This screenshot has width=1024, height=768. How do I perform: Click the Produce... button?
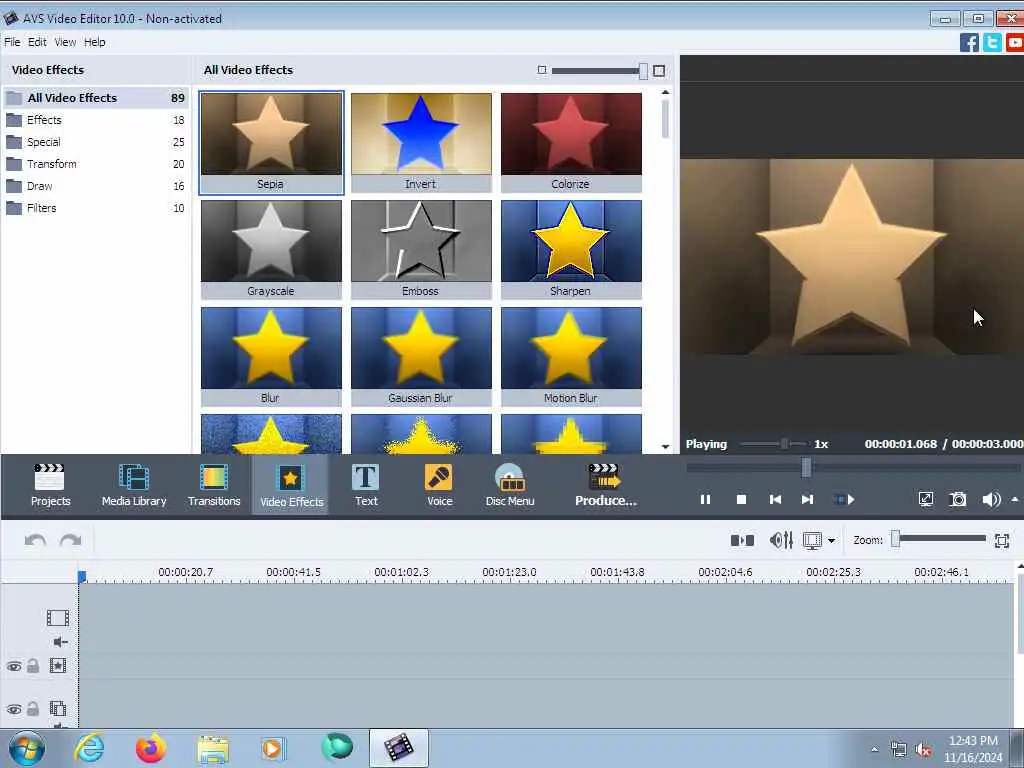click(605, 485)
